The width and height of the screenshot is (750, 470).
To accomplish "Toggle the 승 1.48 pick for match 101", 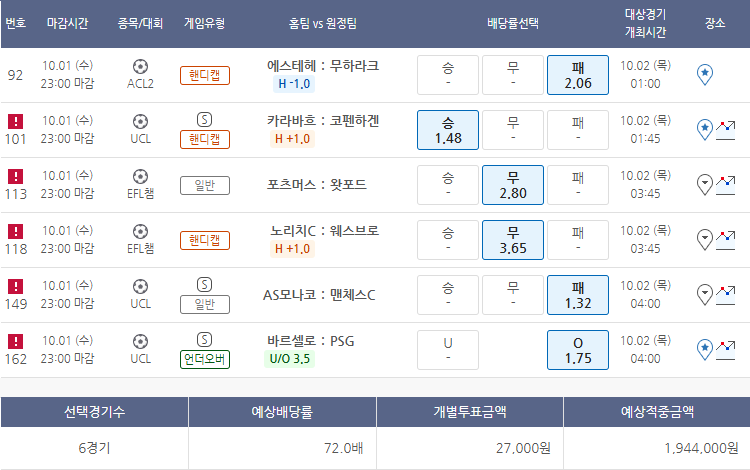I will pyautogui.click(x=448, y=130).
